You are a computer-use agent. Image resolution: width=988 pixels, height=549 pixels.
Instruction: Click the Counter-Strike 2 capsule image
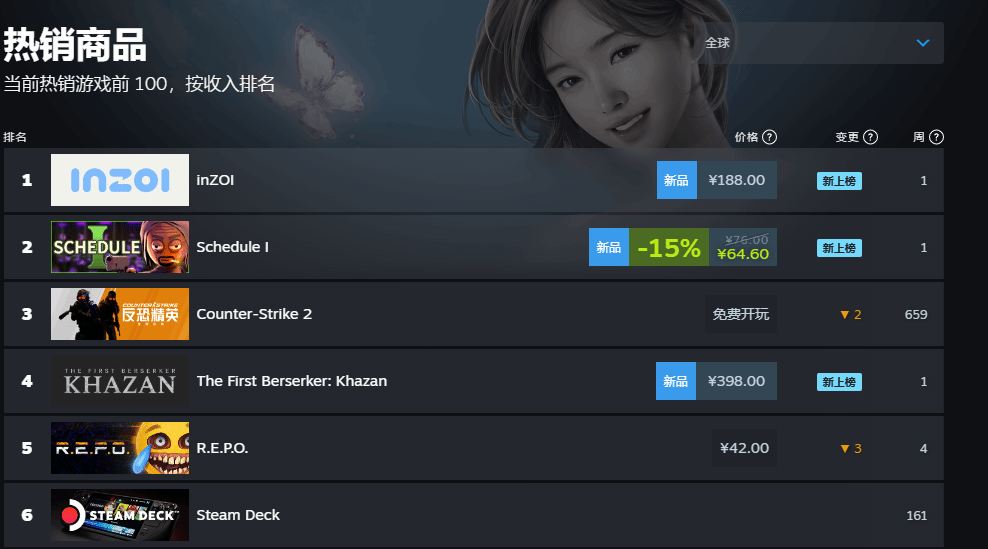pyautogui.click(x=120, y=314)
